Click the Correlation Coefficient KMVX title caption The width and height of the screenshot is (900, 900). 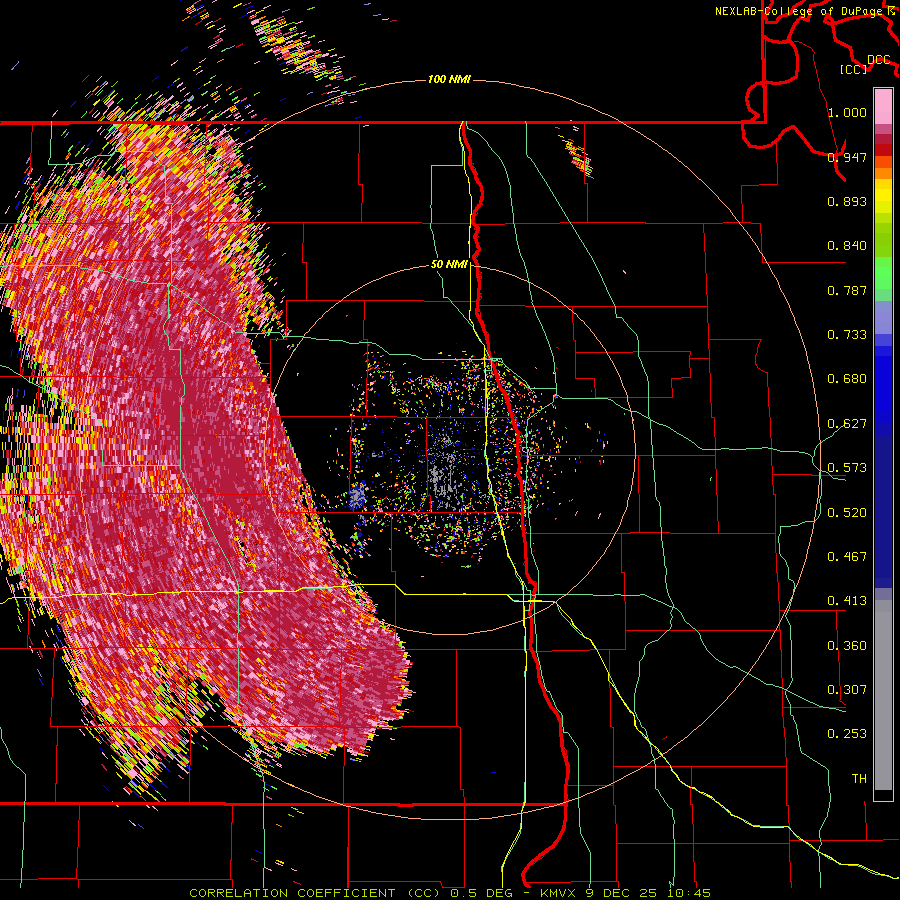[450, 893]
